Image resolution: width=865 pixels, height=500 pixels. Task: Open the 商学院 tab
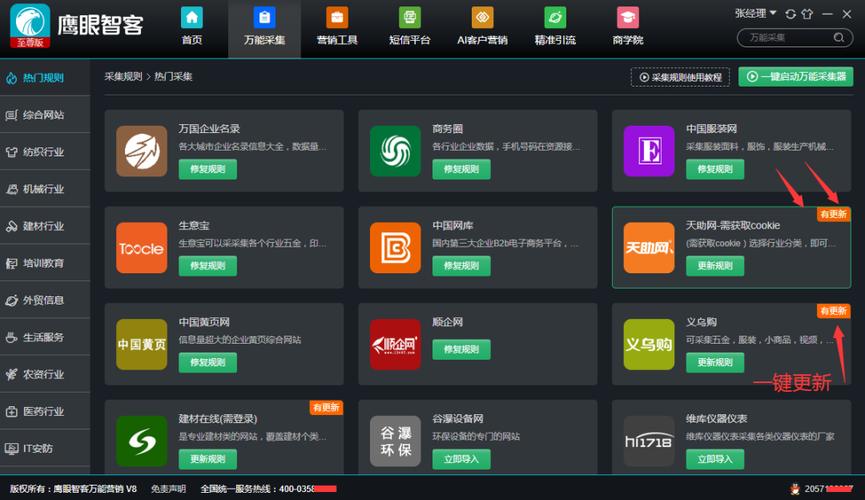pyautogui.click(x=628, y=26)
